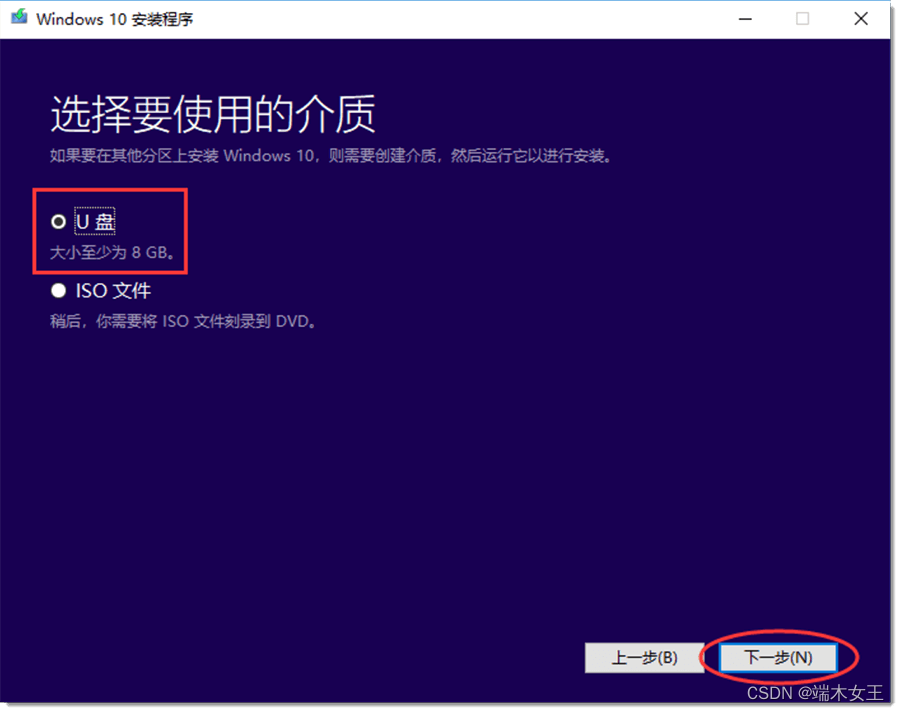Image resolution: width=900 pixels, height=712 pixels.
Task: Click the heading 选择要使用的介质
Action: (213, 114)
